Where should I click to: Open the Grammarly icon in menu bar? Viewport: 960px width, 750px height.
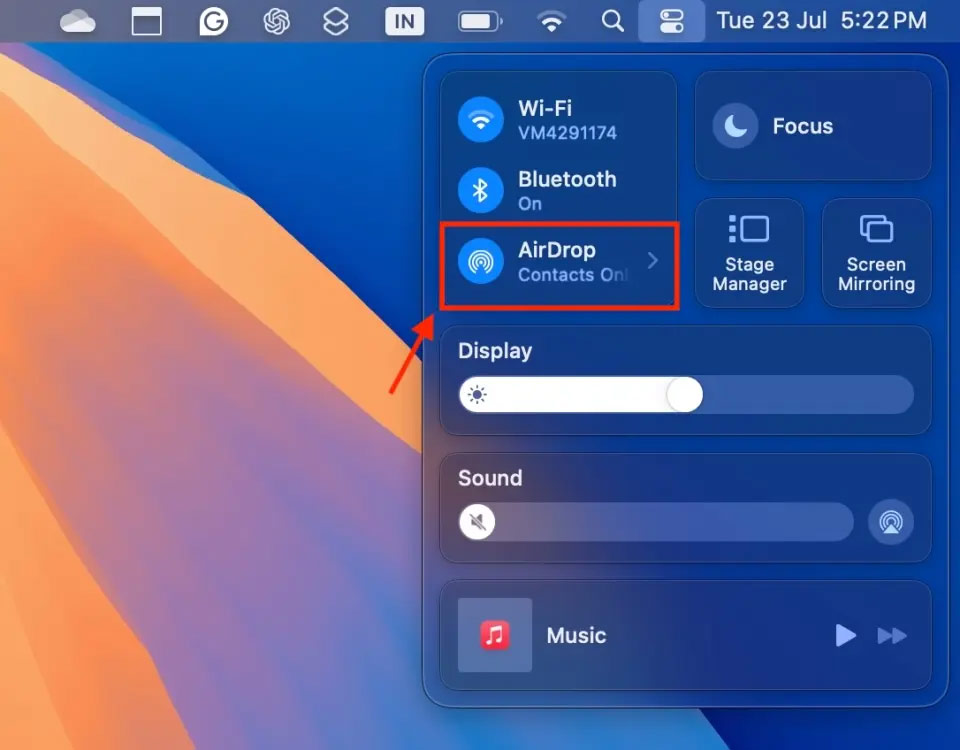pyautogui.click(x=213, y=20)
